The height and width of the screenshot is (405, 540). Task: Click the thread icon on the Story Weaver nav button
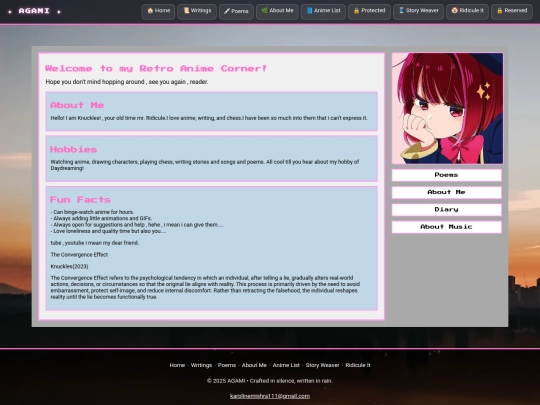pyautogui.click(x=401, y=11)
